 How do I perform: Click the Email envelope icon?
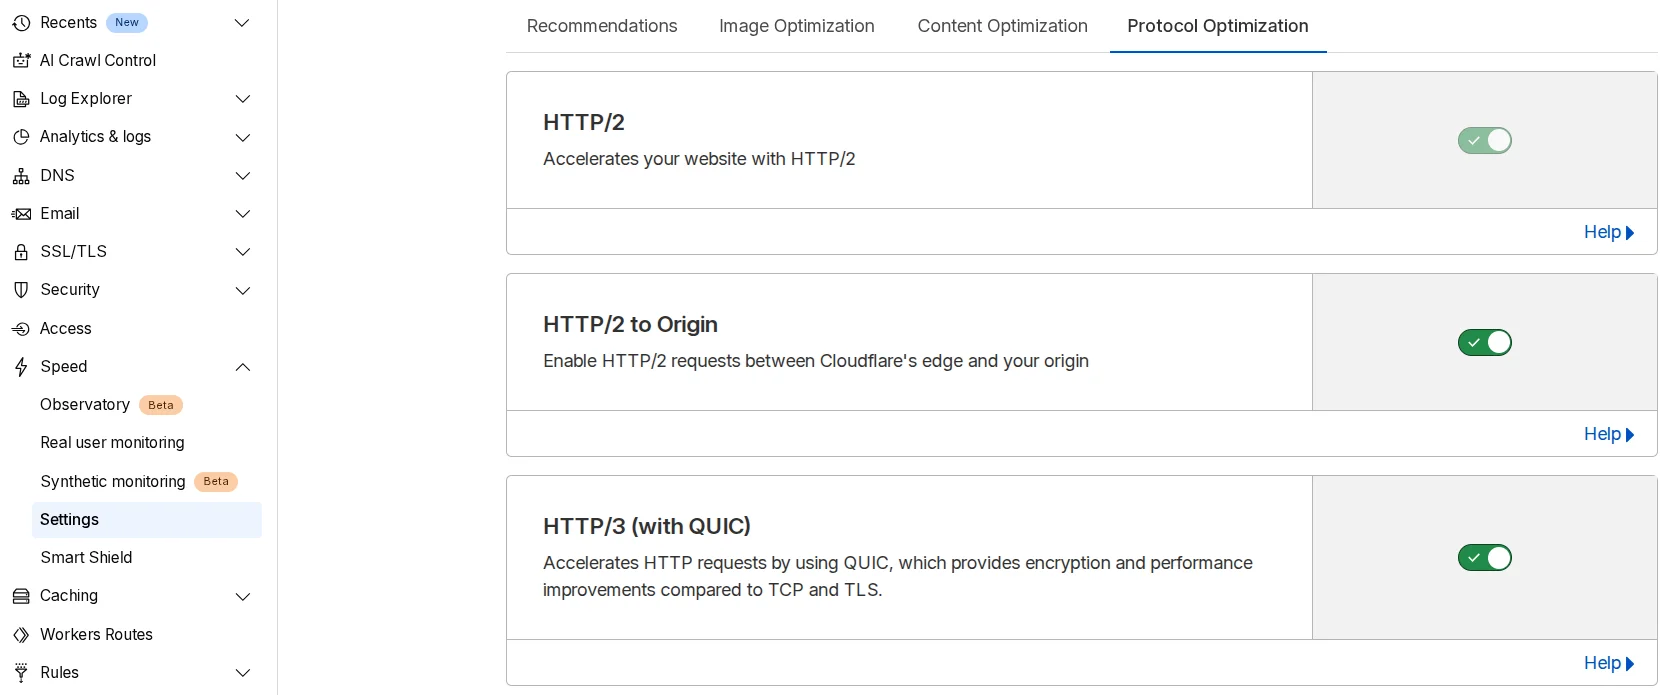click(x=21, y=214)
